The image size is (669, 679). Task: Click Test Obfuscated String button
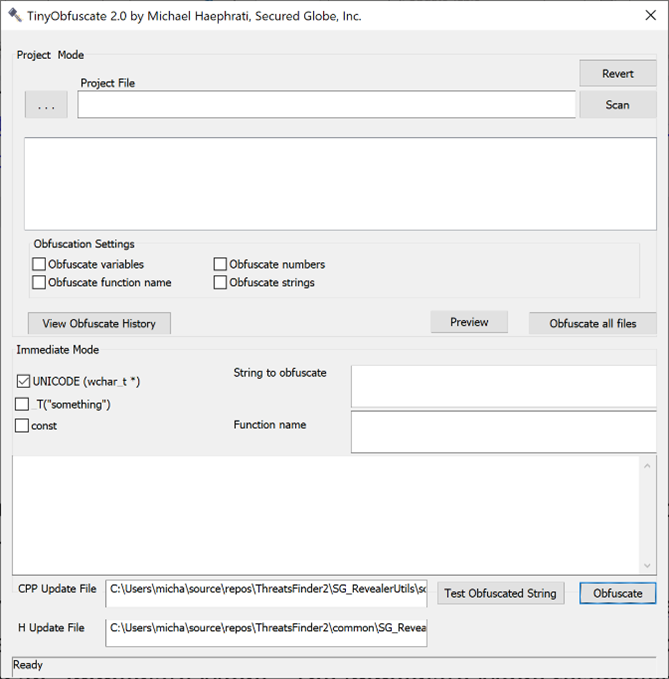tap(501, 593)
